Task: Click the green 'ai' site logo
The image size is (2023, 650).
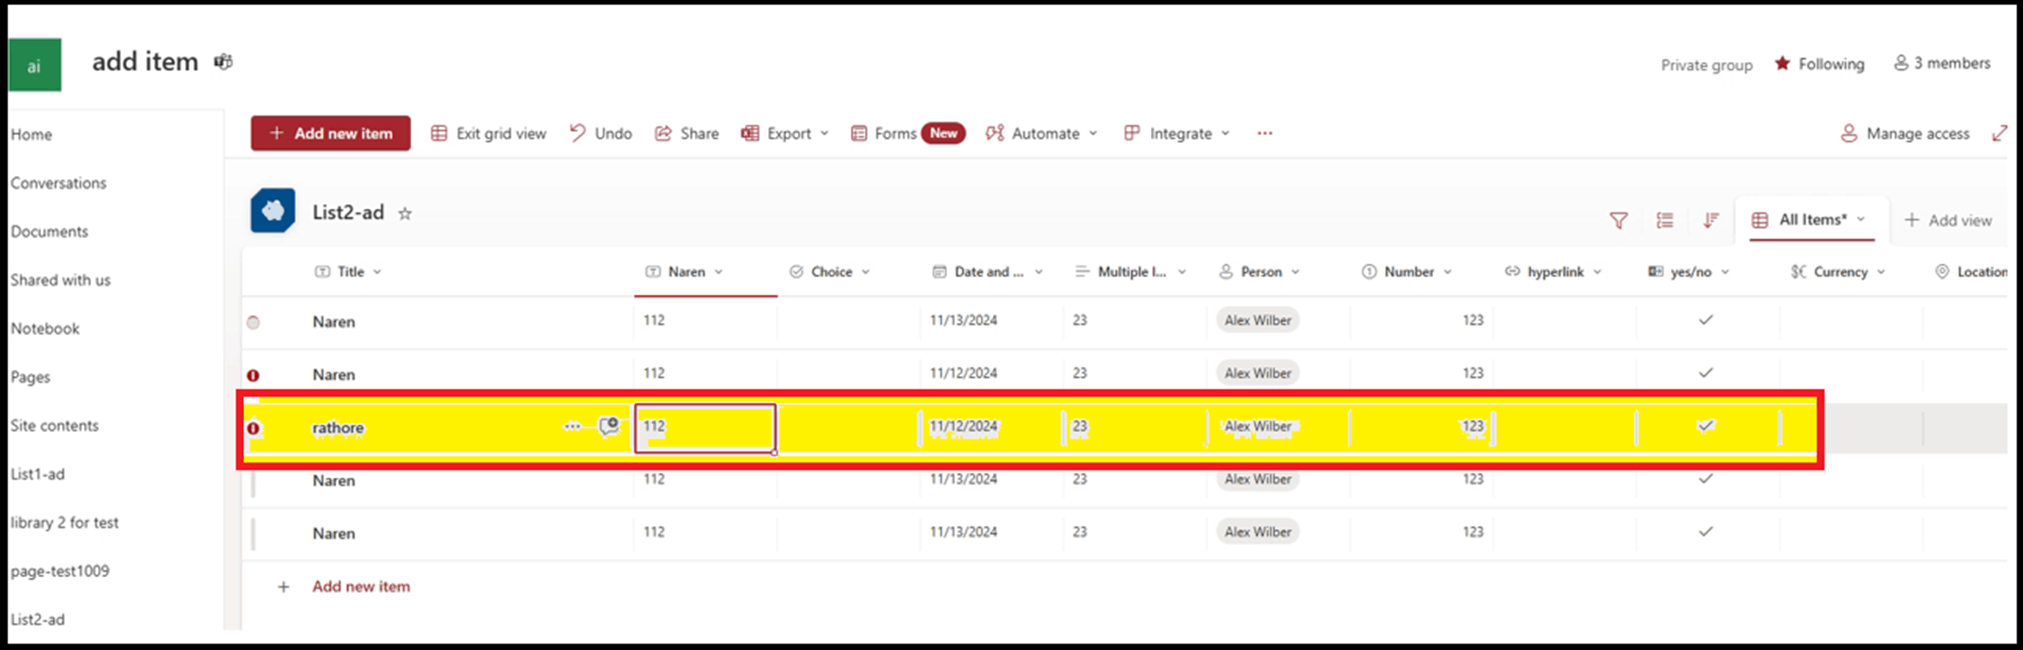Action: 35,65
